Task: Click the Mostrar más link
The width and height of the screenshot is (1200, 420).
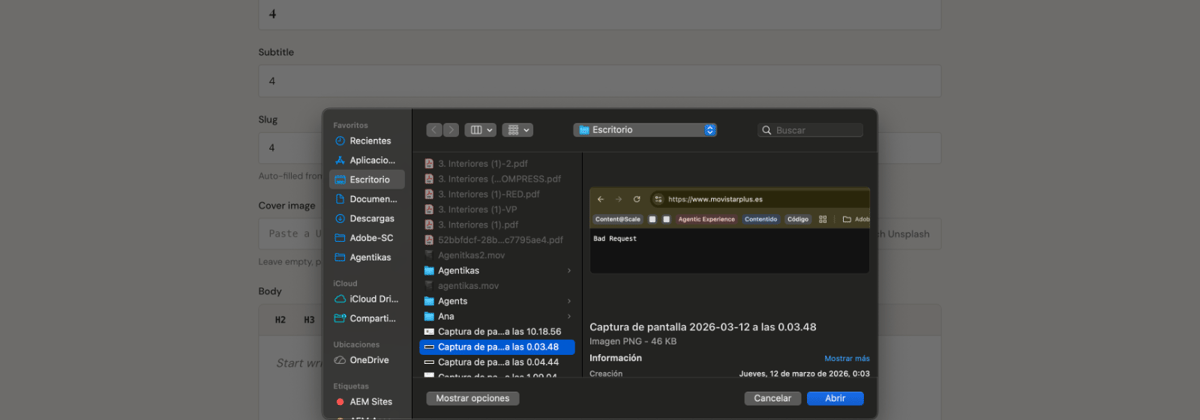Action: click(846, 358)
